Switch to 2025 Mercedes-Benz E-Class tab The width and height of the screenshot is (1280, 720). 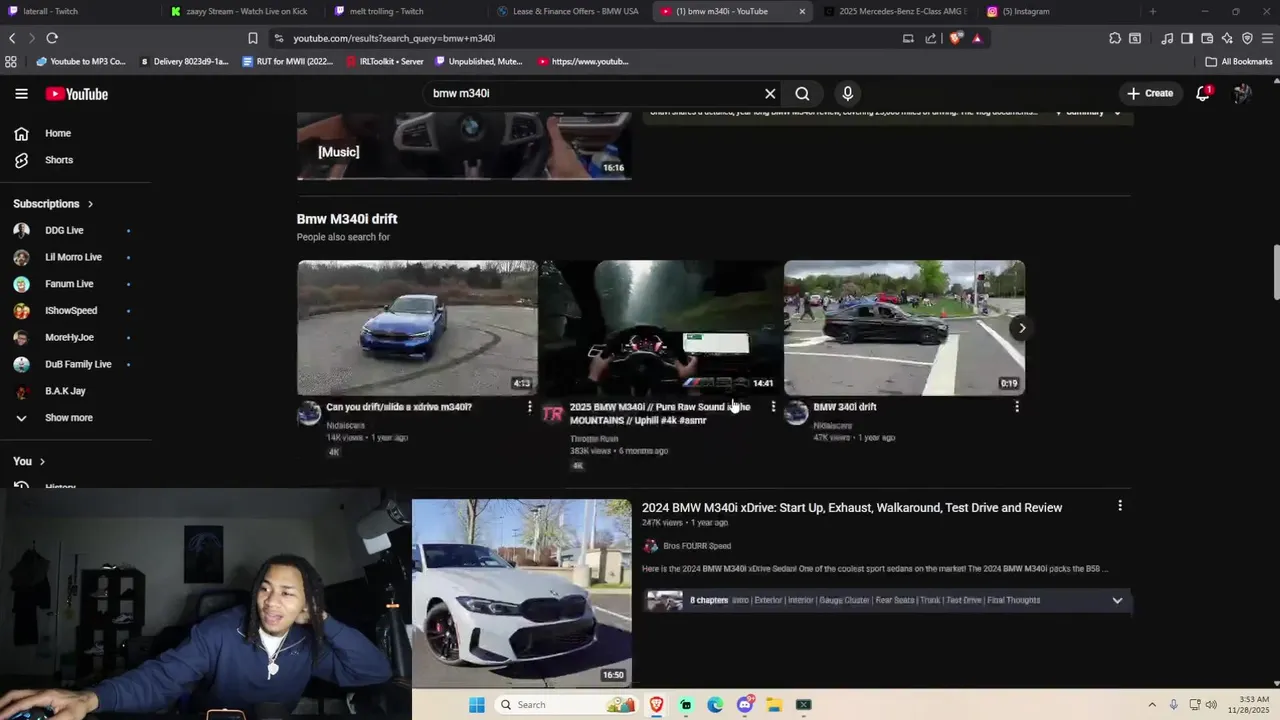pyautogui.click(x=895, y=11)
